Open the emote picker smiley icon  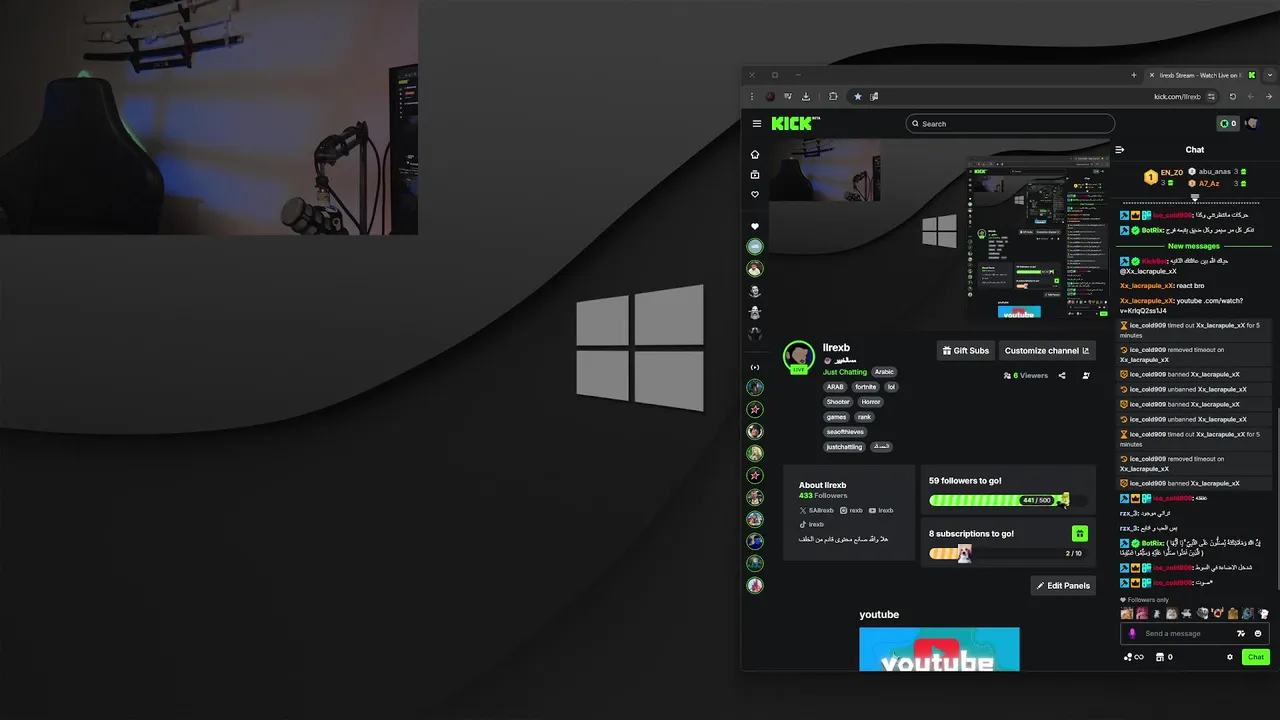[x=1258, y=633]
